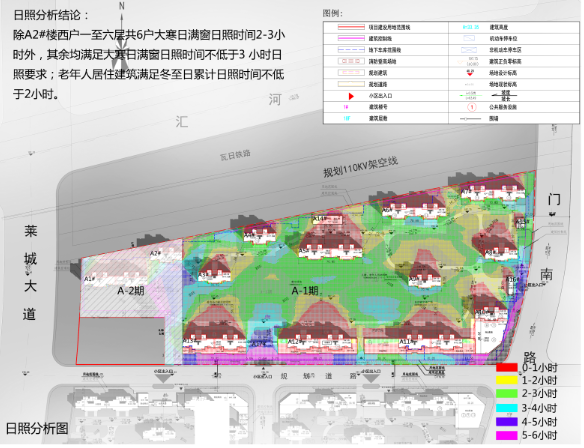Click the A-2期 phase label
Image resolution: width=584 pixels, height=448 pixels.
[131, 290]
